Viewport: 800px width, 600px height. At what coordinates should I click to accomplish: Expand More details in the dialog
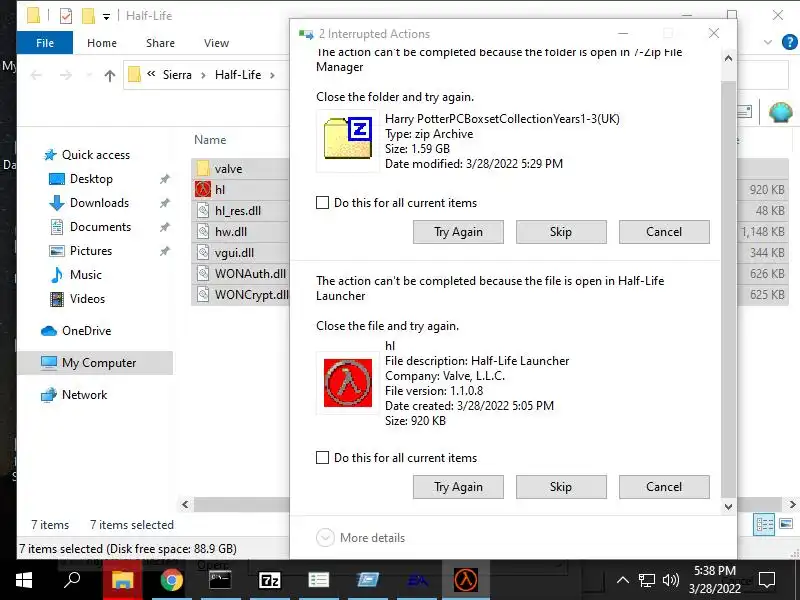click(x=360, y=538)
